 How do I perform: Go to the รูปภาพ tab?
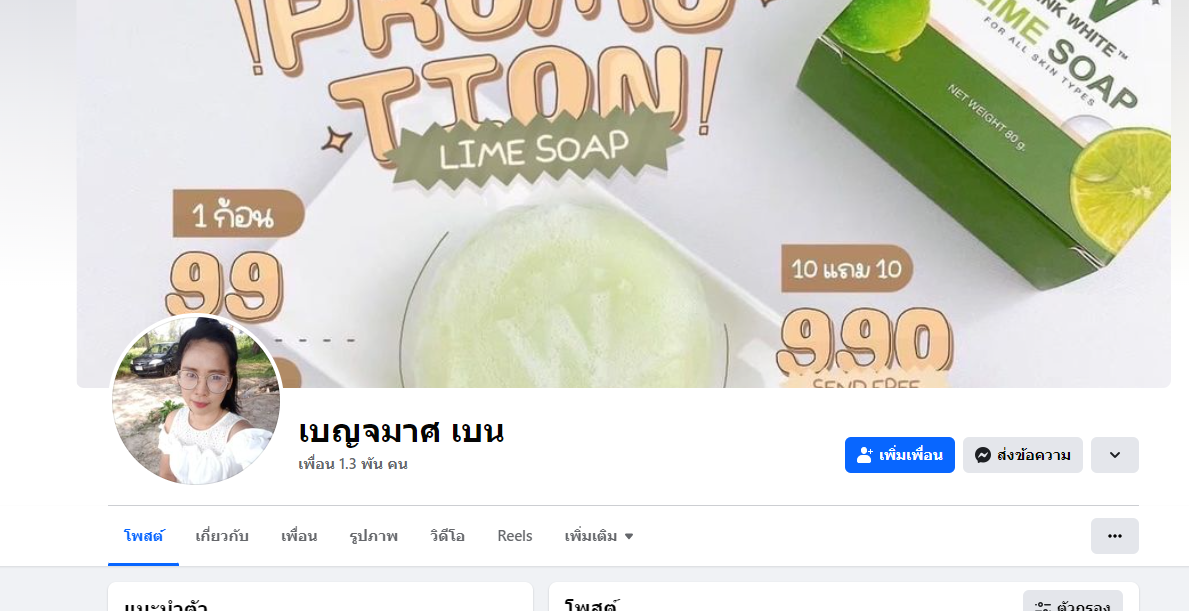(x=373, y=536)
